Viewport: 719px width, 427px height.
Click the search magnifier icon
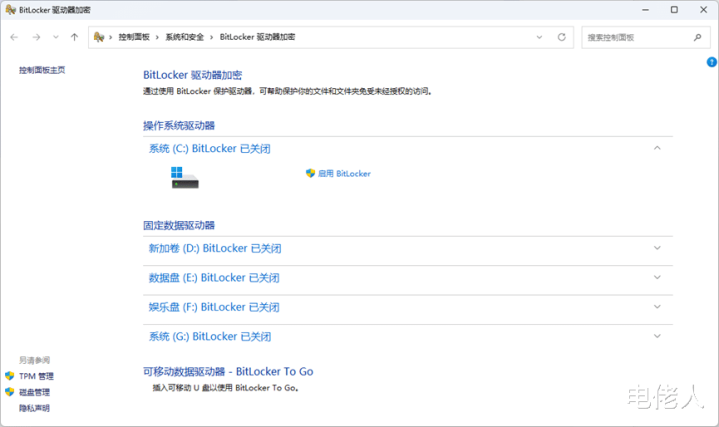coord(697,38)
